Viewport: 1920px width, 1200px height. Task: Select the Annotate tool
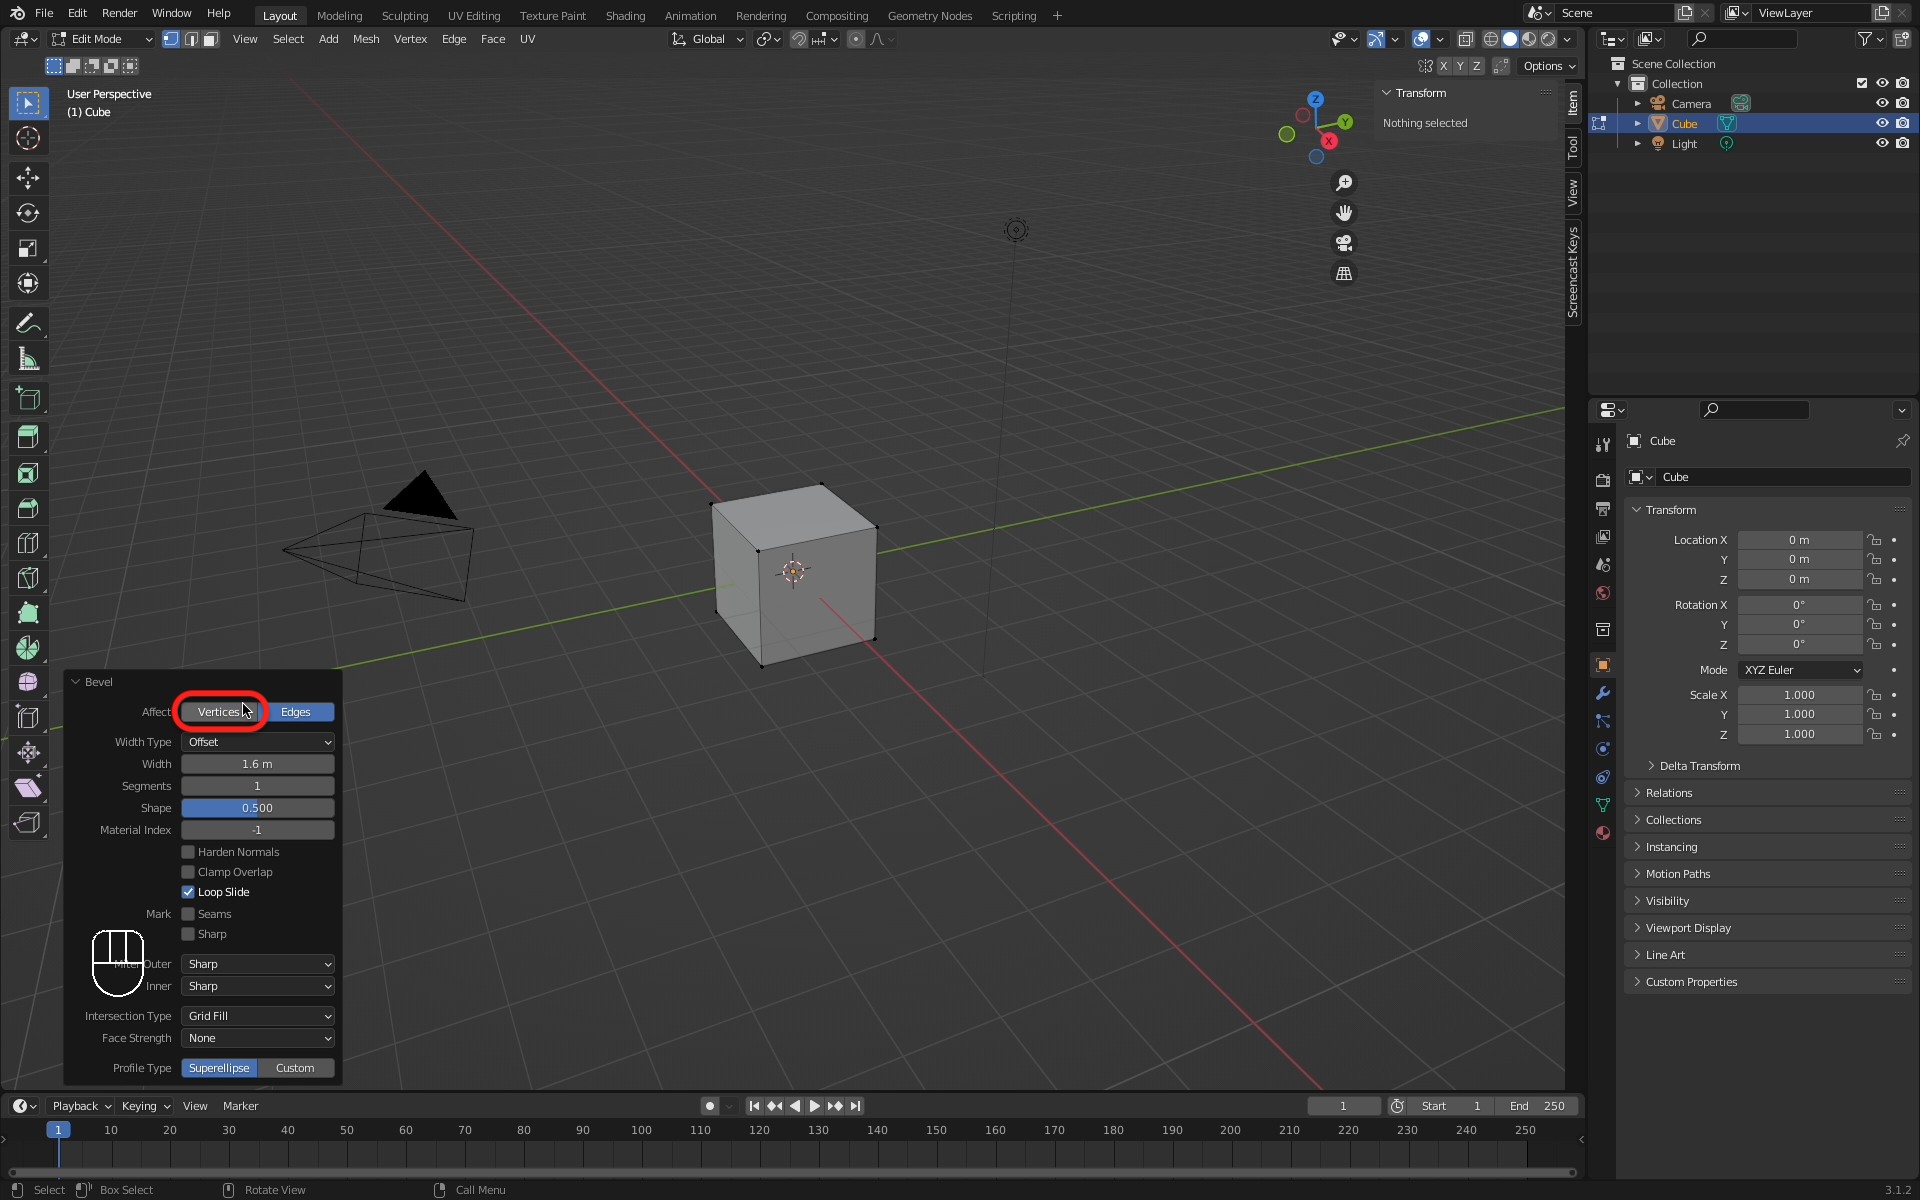tap(28, 323)
